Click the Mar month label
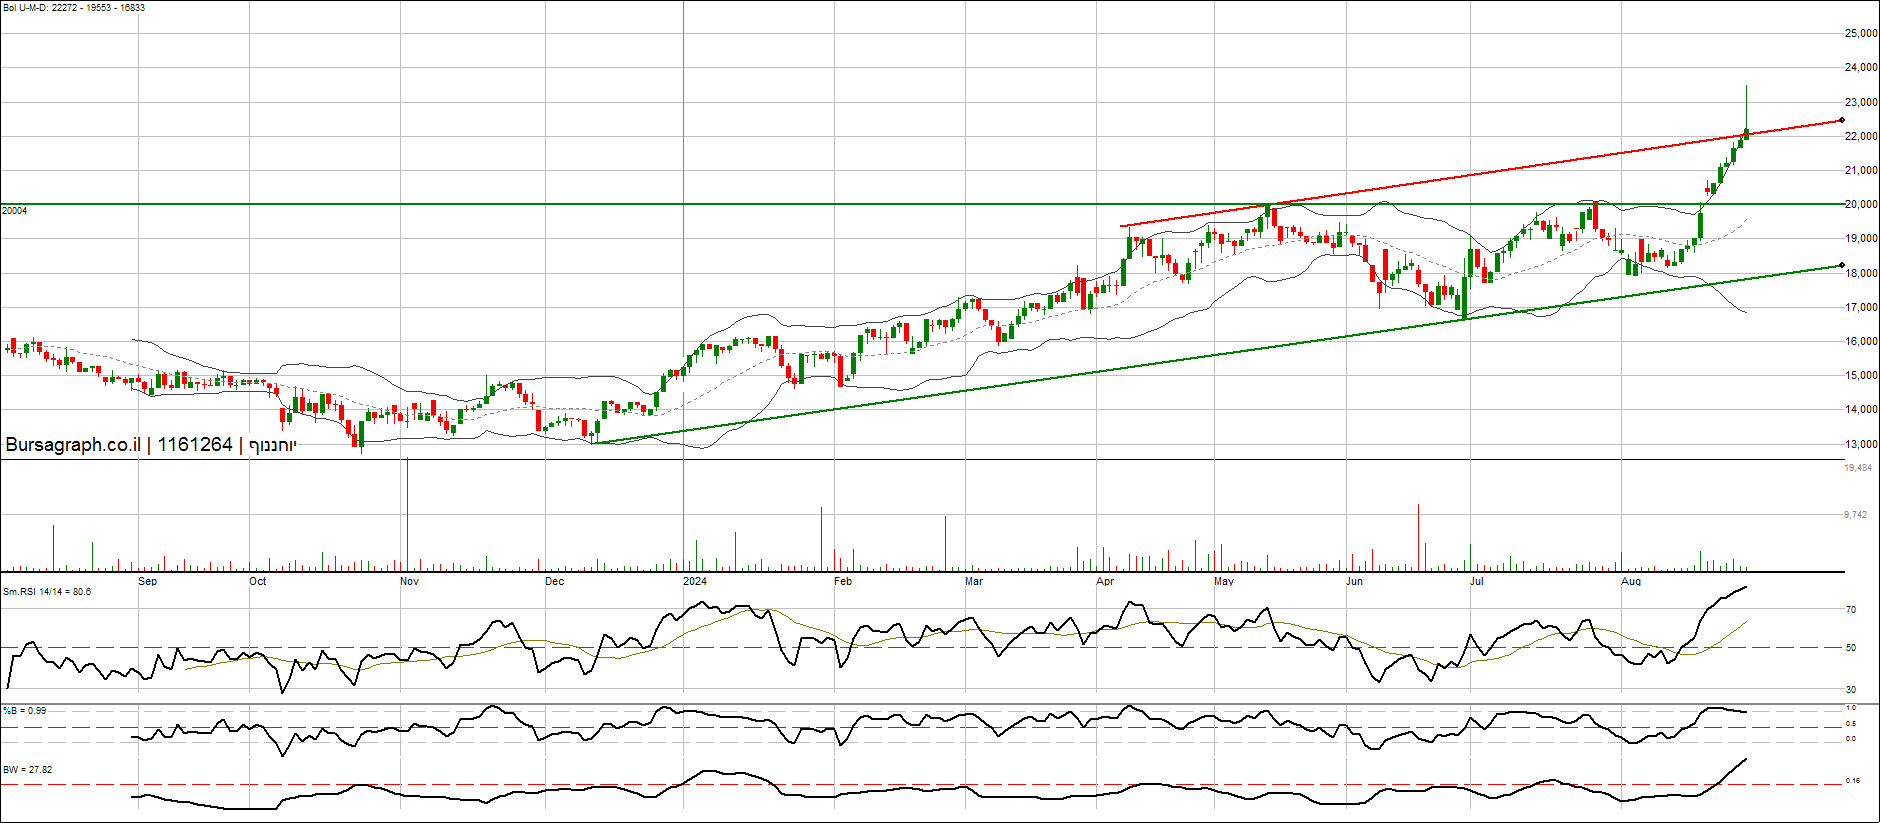Image resolution: width=1880 pixels, height=823 pixels. [974, 582]
